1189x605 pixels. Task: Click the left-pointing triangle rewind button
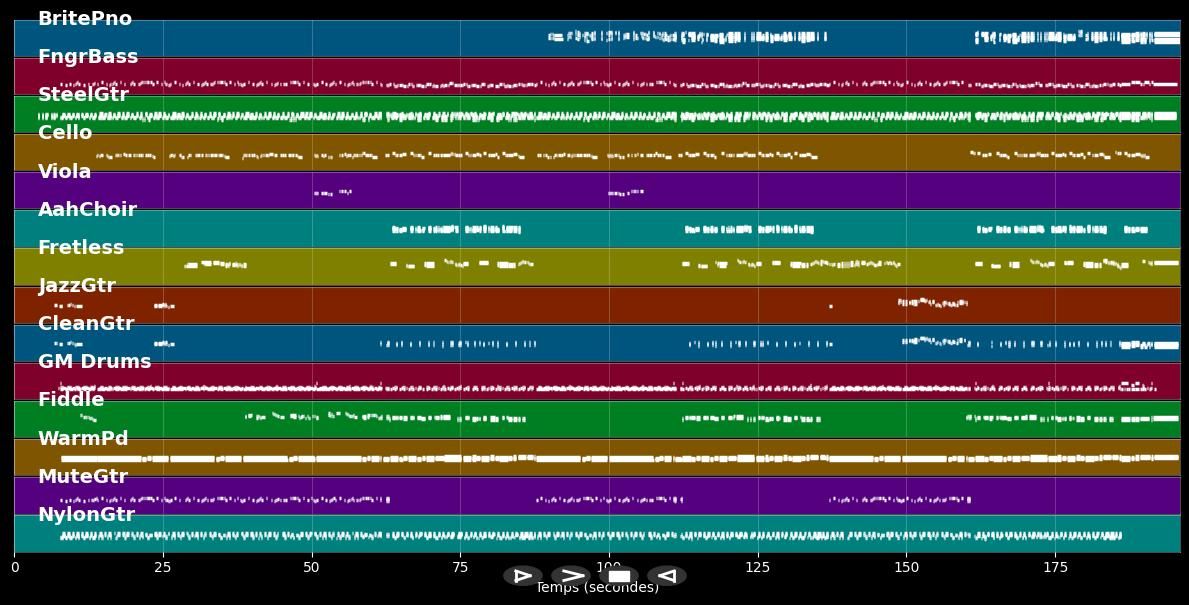coord(667,576)
